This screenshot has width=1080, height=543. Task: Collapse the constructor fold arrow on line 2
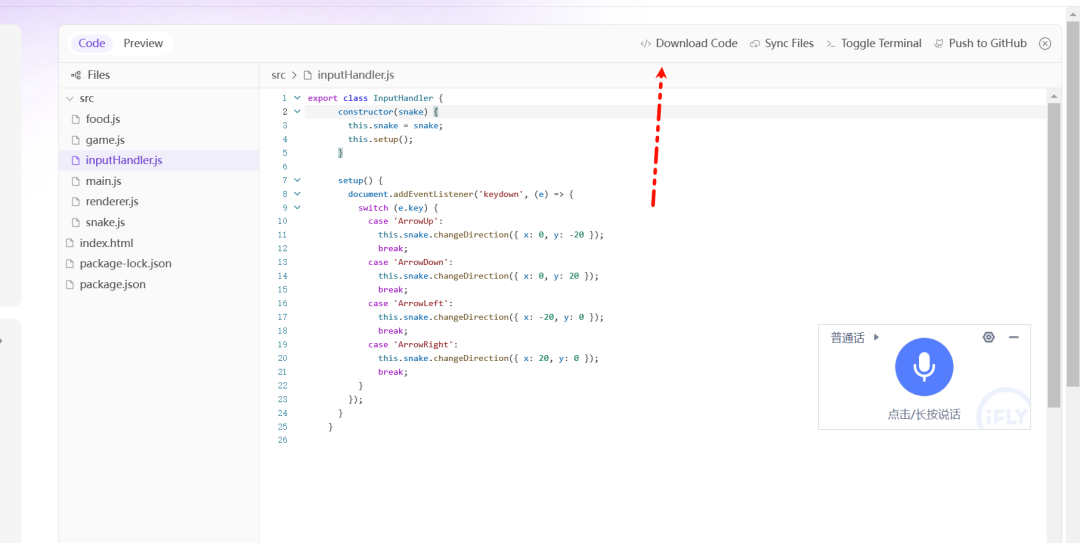(297, 112)
